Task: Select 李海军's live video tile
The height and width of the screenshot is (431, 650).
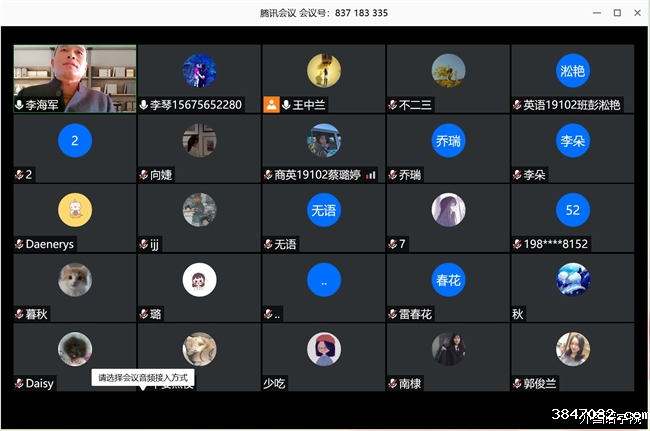Action: pos(75,79)
